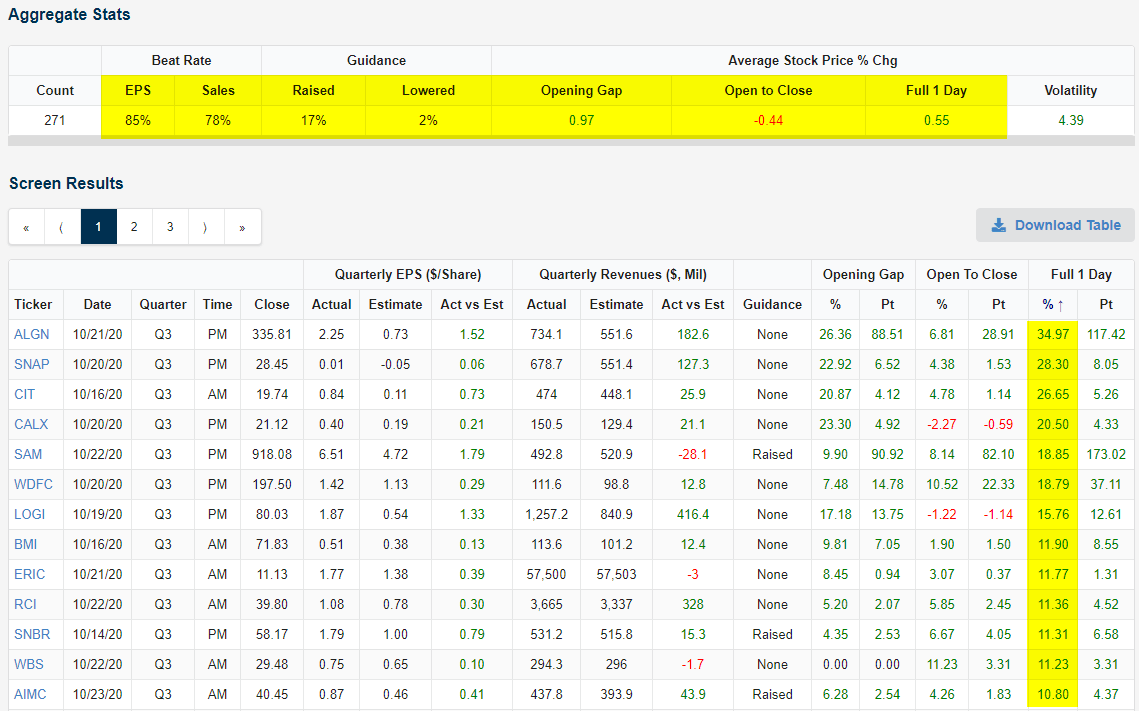Click the Date column header
The height and width of the screenshot is (711, 1139).
click(x=97, y=304)
